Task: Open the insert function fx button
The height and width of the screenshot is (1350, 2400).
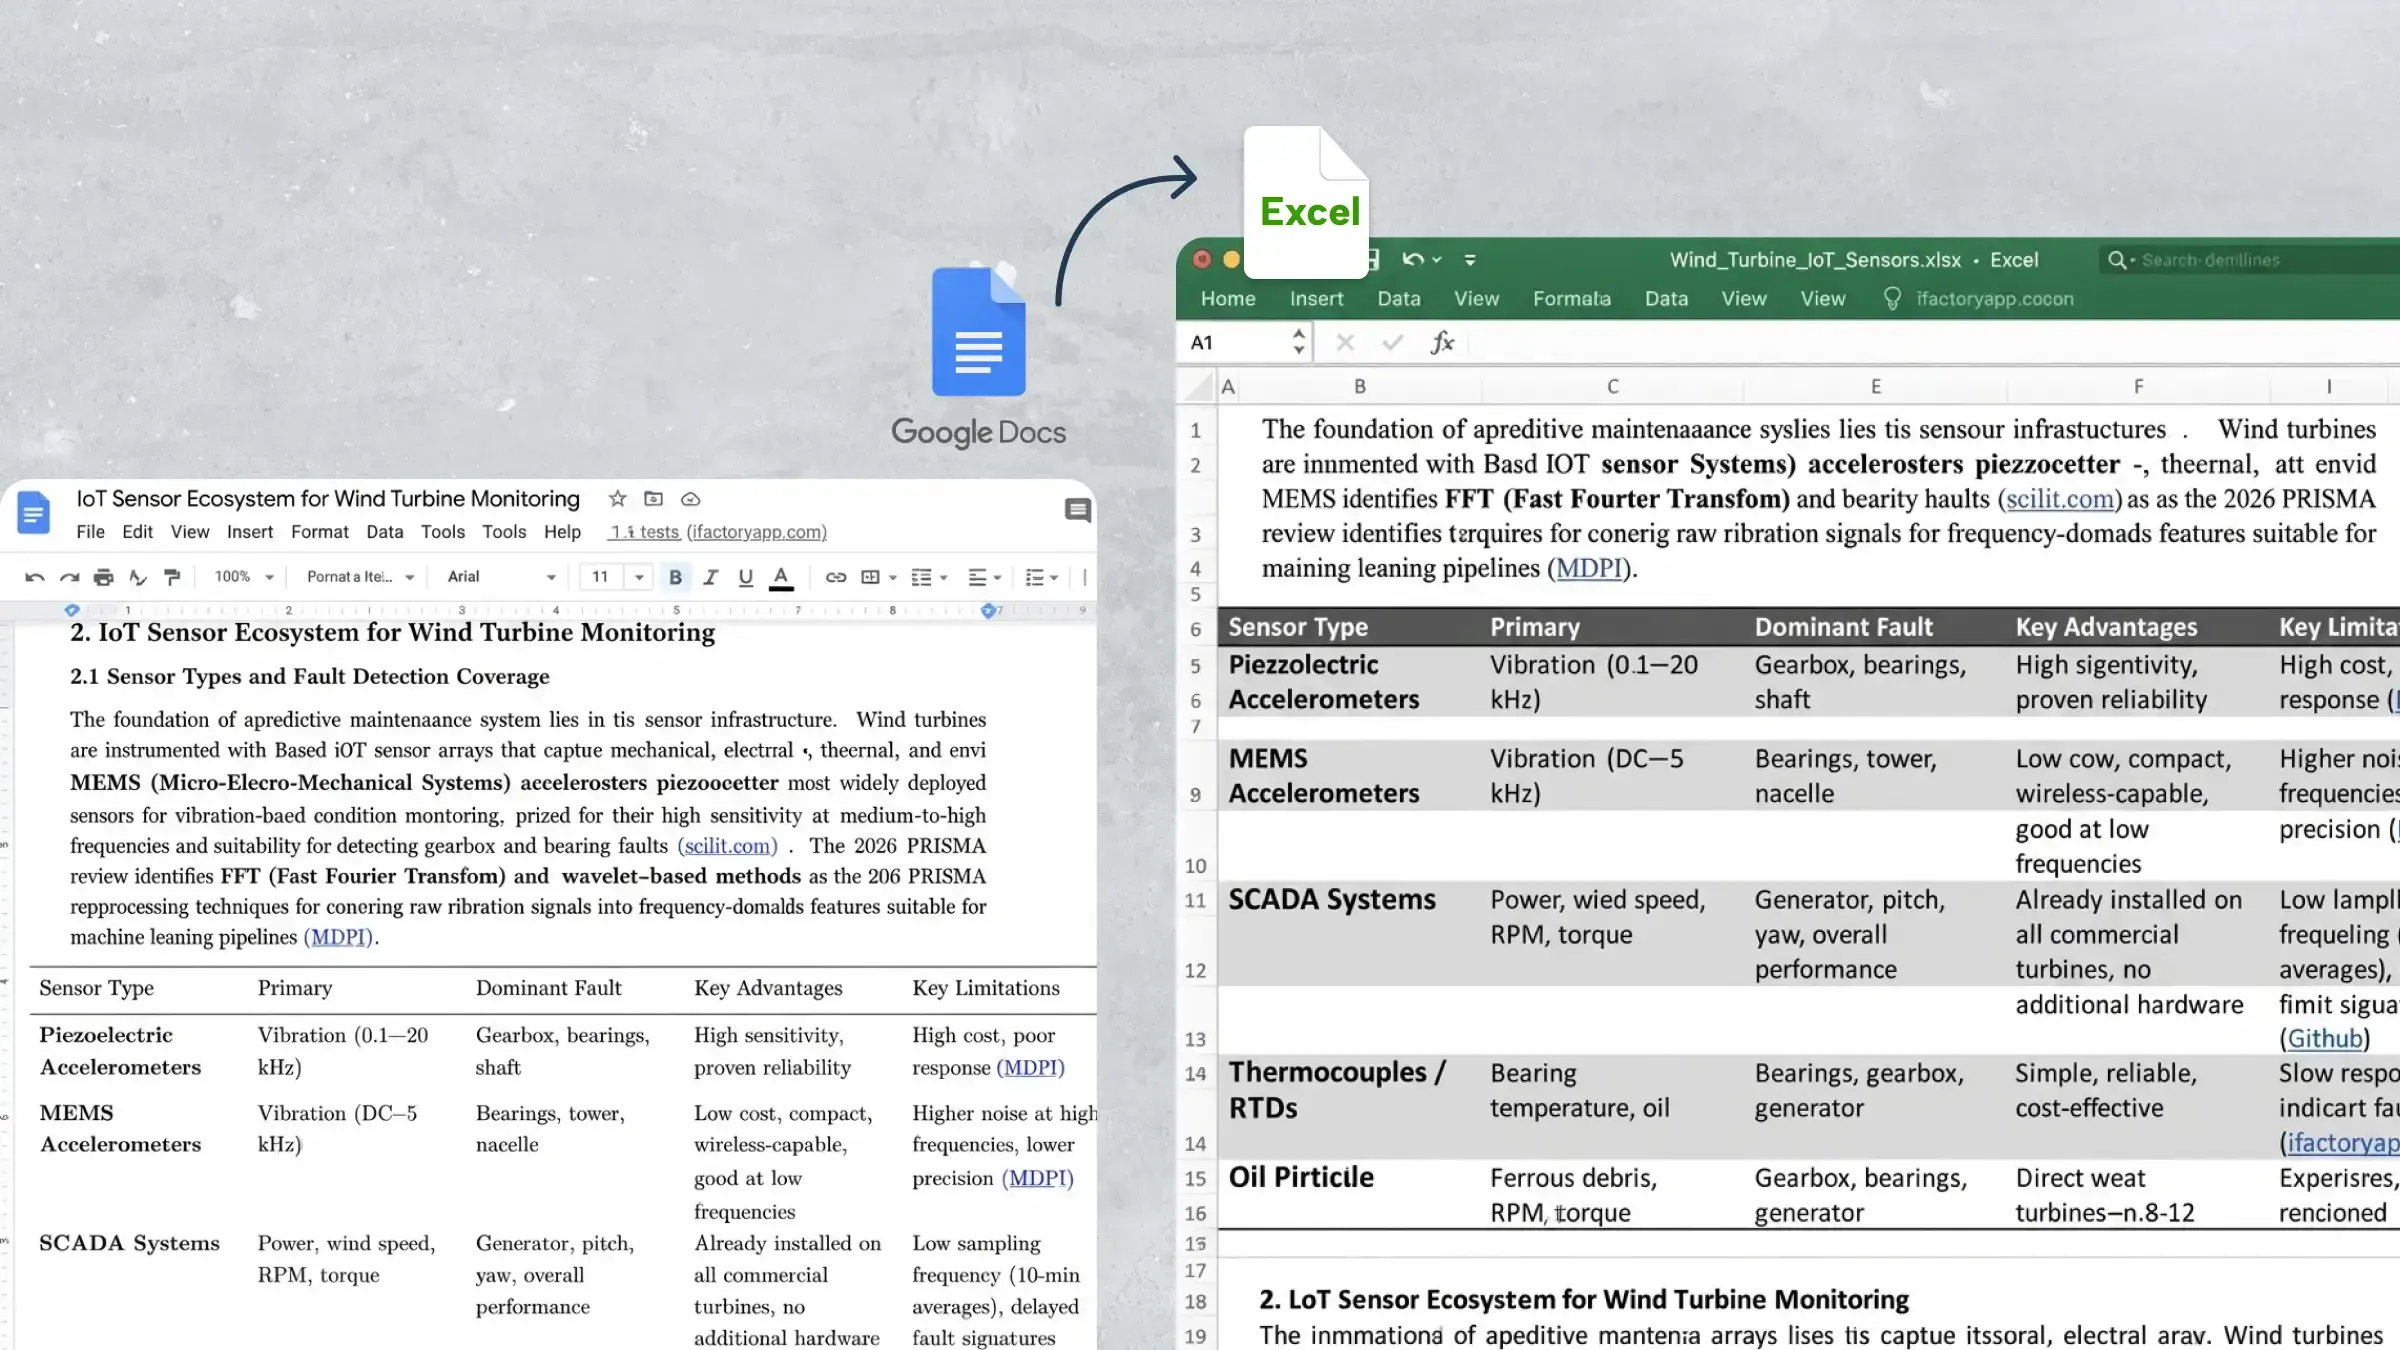Action: pos(1441,343)
